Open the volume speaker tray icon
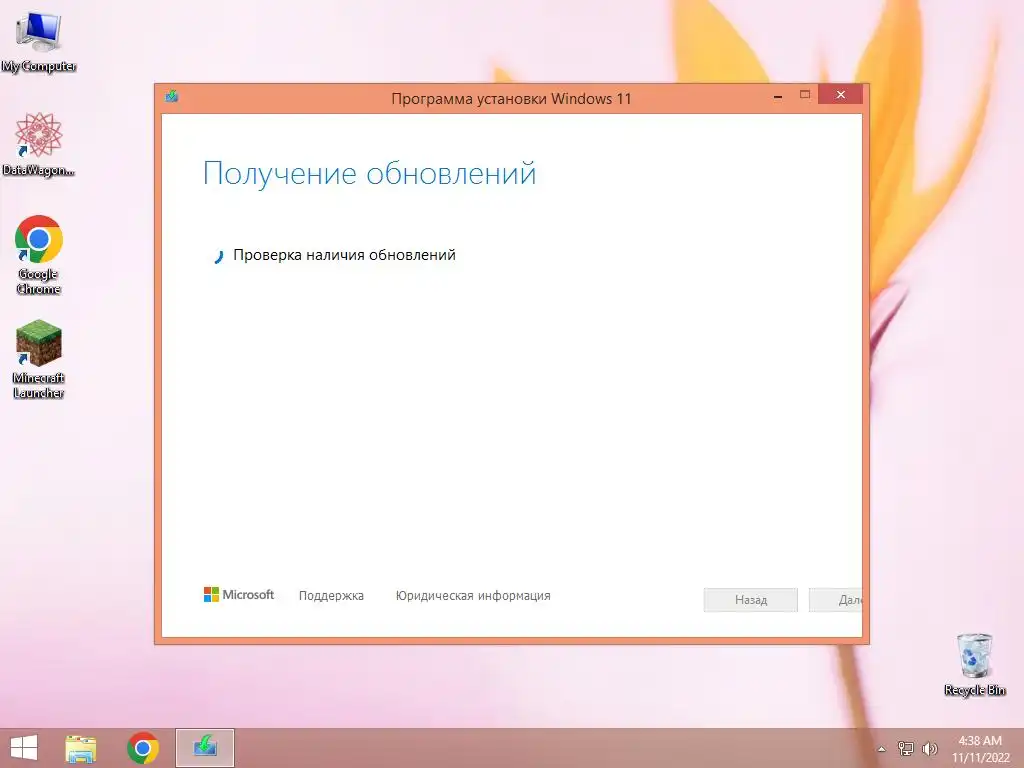Image resolution: width=1024 pixels, height=768 pixels. [x=929, y=748]
